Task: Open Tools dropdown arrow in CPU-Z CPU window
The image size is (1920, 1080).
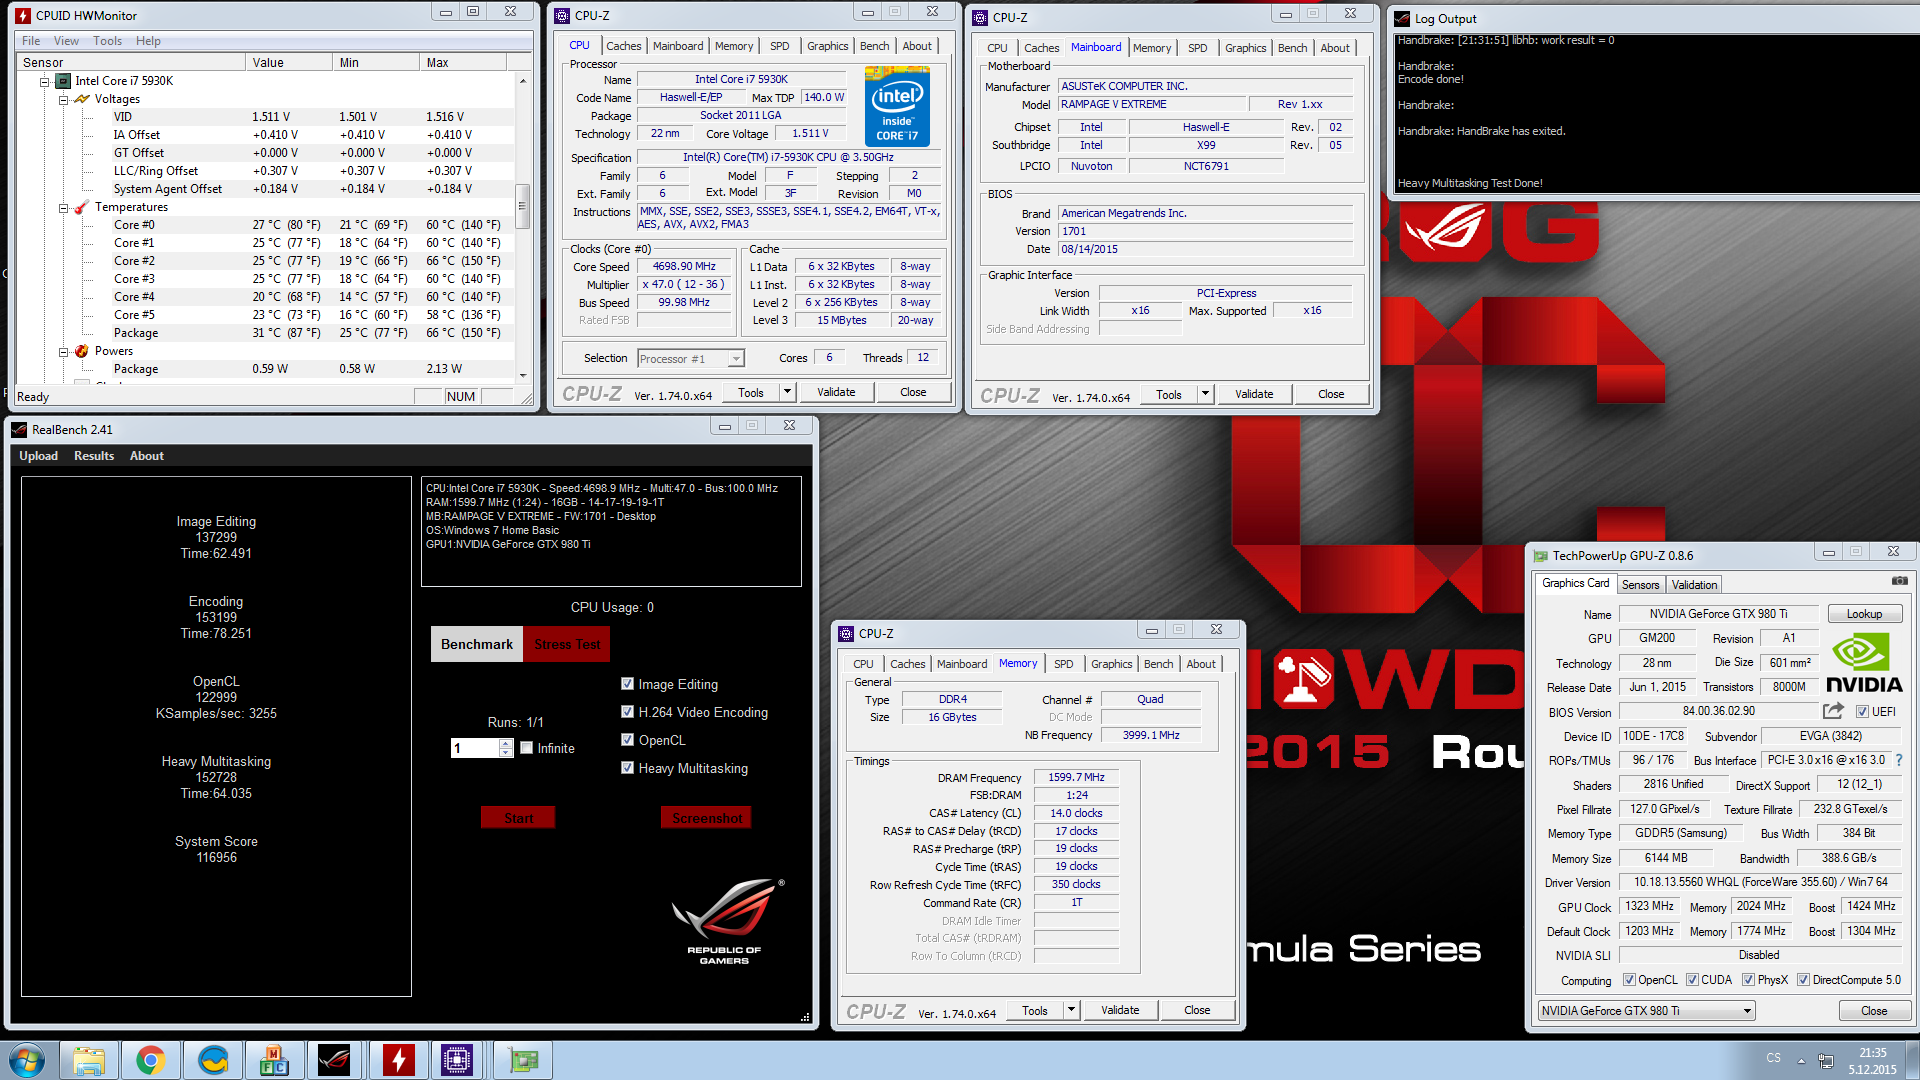Action: (x=787, y=392)
